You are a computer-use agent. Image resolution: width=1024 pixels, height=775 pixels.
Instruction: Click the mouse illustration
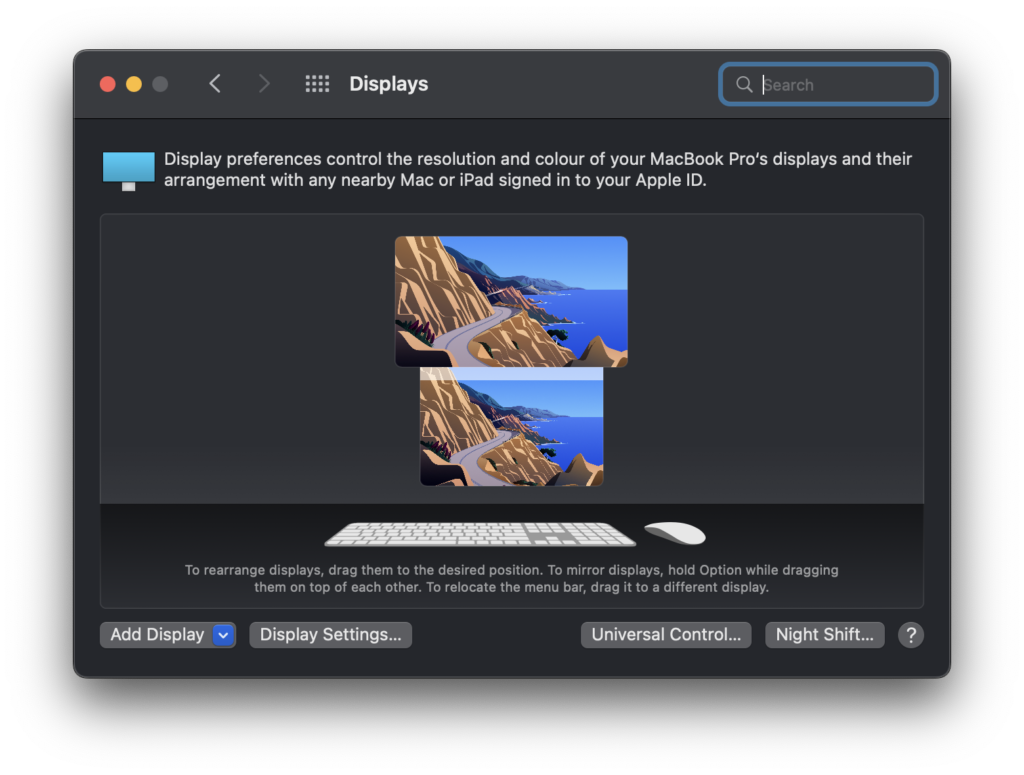675,533
